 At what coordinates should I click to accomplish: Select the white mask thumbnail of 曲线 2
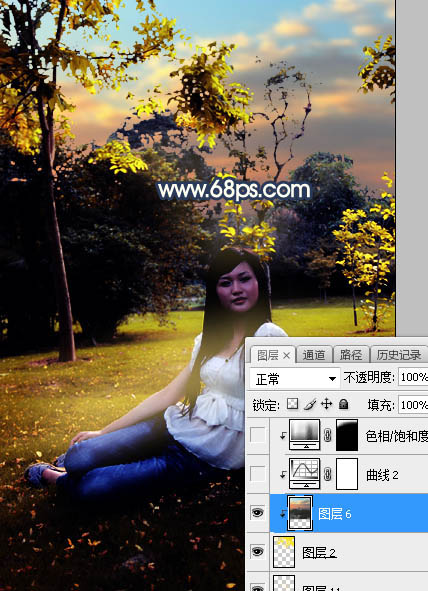click(x=347, y=474)
